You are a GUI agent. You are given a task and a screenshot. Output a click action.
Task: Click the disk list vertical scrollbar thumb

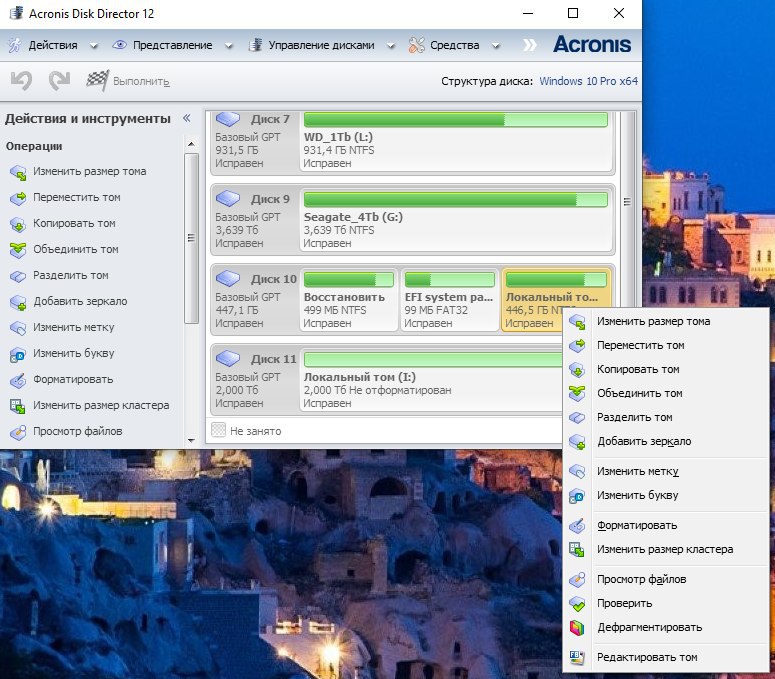pyautogui.click(x=627, y=202)
